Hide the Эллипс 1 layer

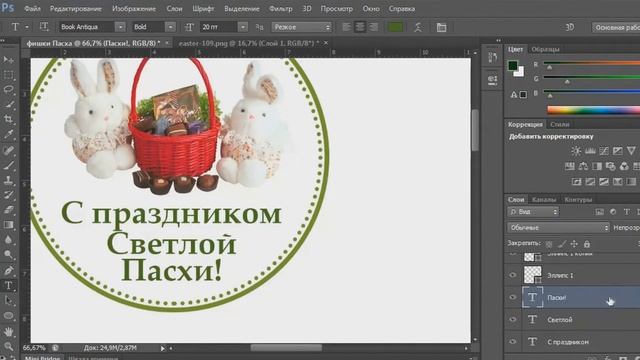pyautogui.click(x=513, y=275)
